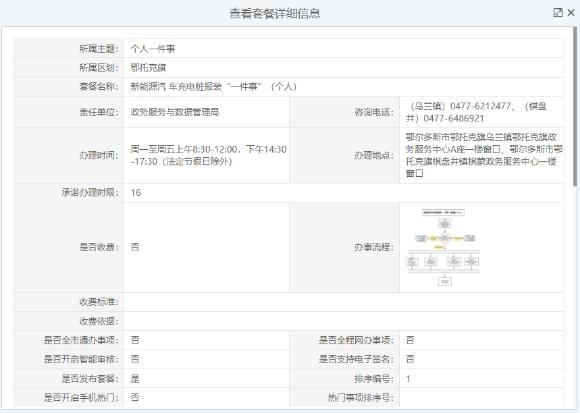This screenshot has height=413, width=580.
Task: Click the 所属主题 value 个人一件事
Action: click(x=153, y=49)
